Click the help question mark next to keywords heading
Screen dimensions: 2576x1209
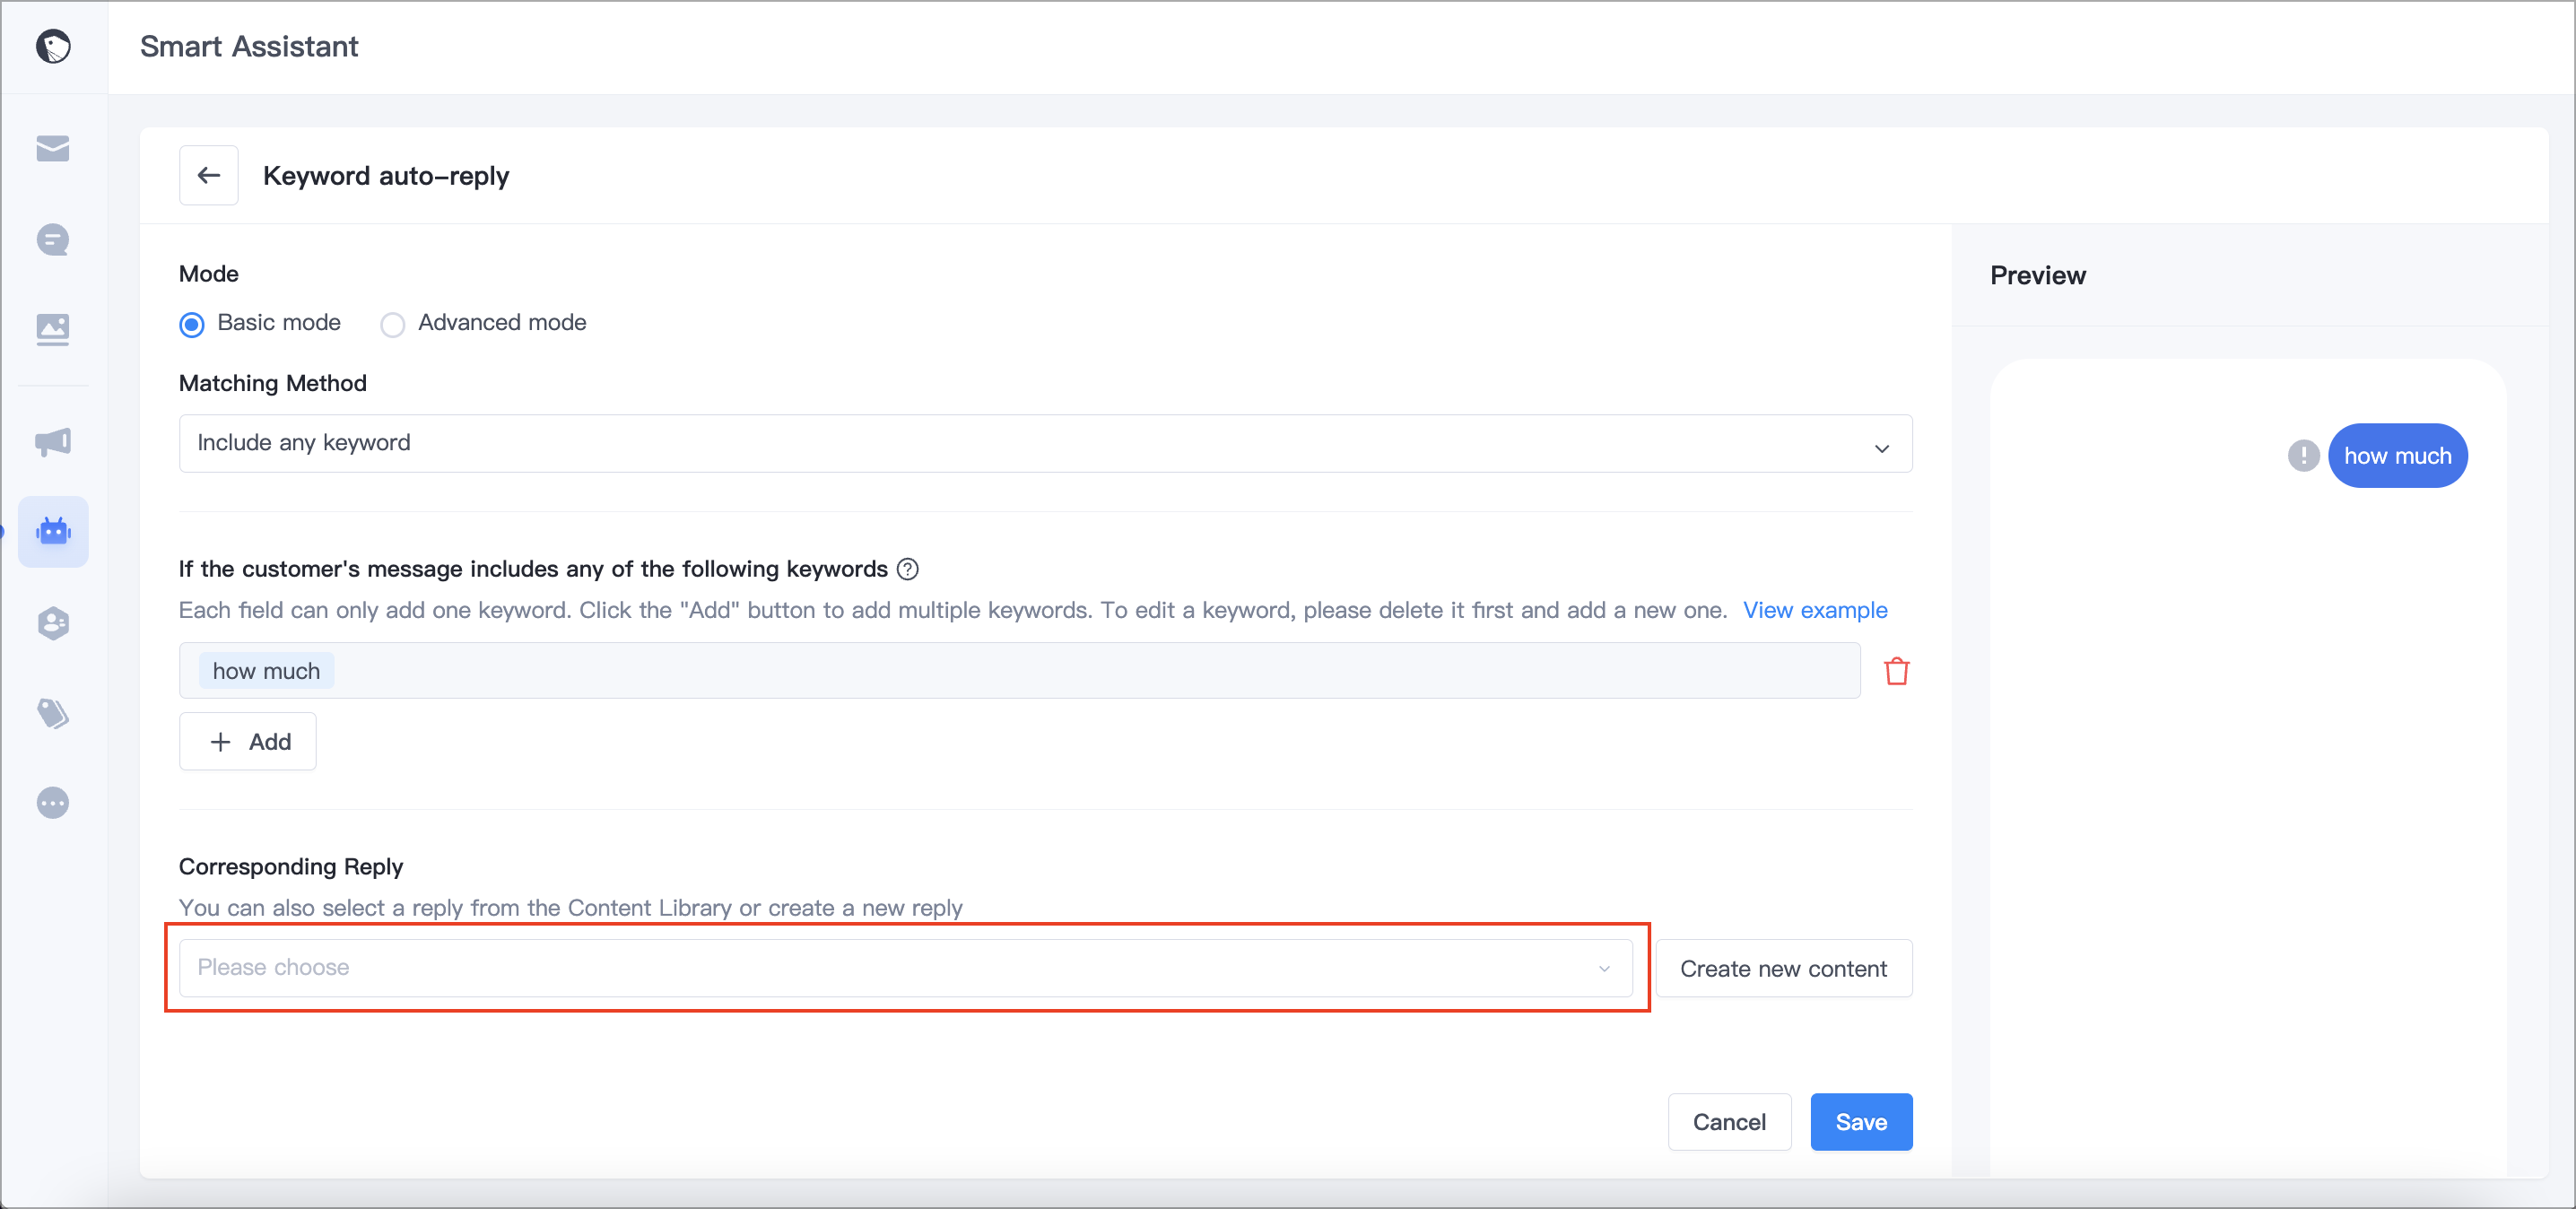[x=907, y=569]
